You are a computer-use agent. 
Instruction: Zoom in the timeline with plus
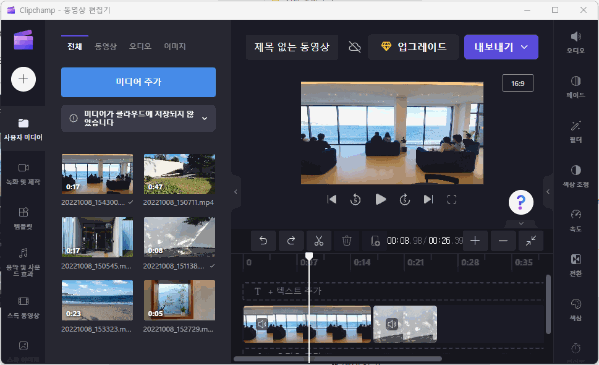pyautogui.click(x=475, y=241)
